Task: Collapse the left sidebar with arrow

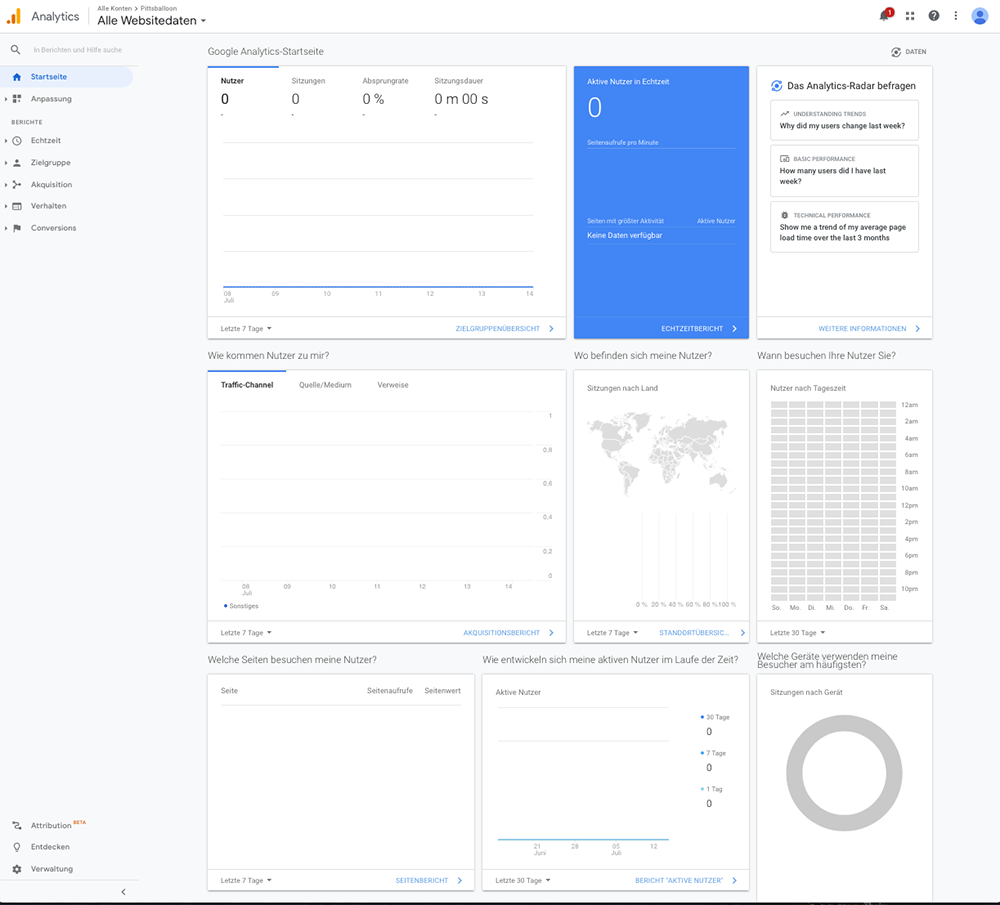Action: click(123, 892)
